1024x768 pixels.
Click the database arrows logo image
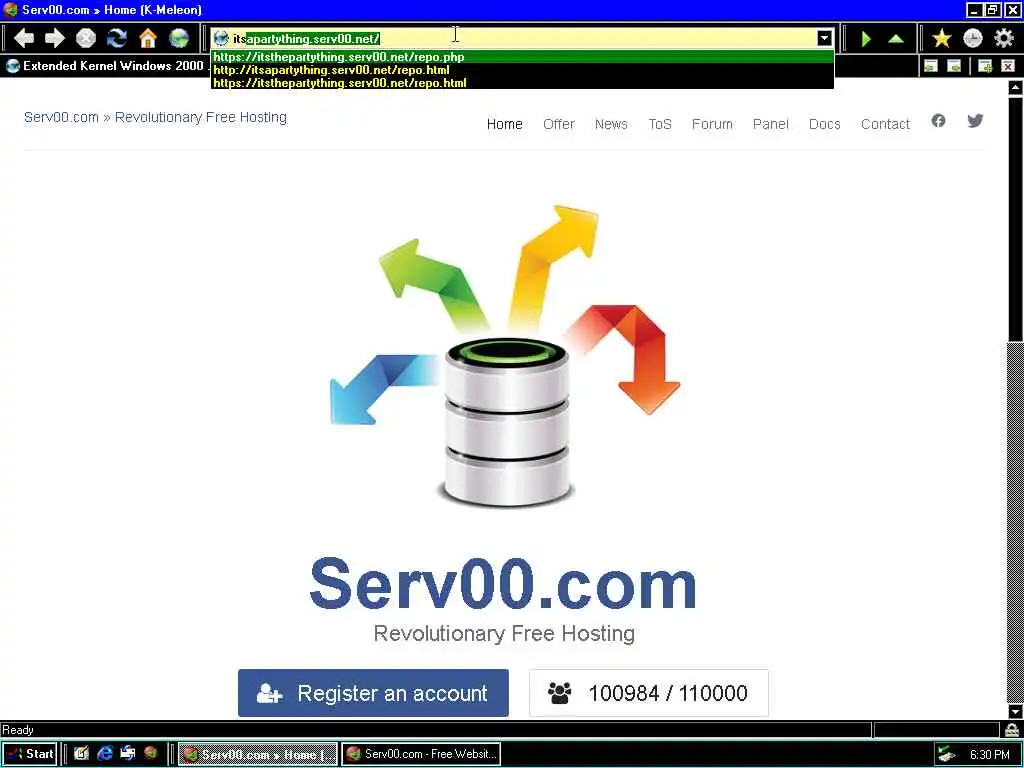point(505,356)
